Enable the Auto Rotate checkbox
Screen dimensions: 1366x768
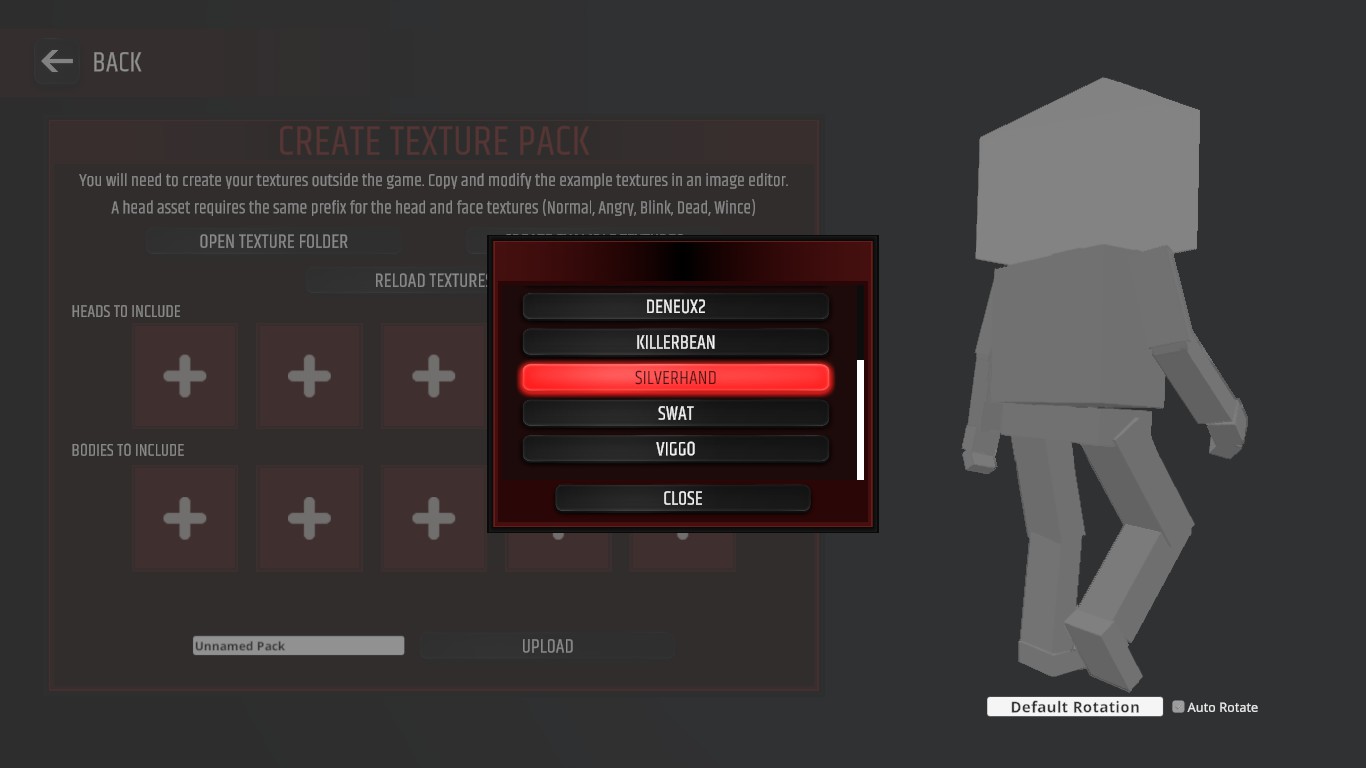tap(1178, 707)
